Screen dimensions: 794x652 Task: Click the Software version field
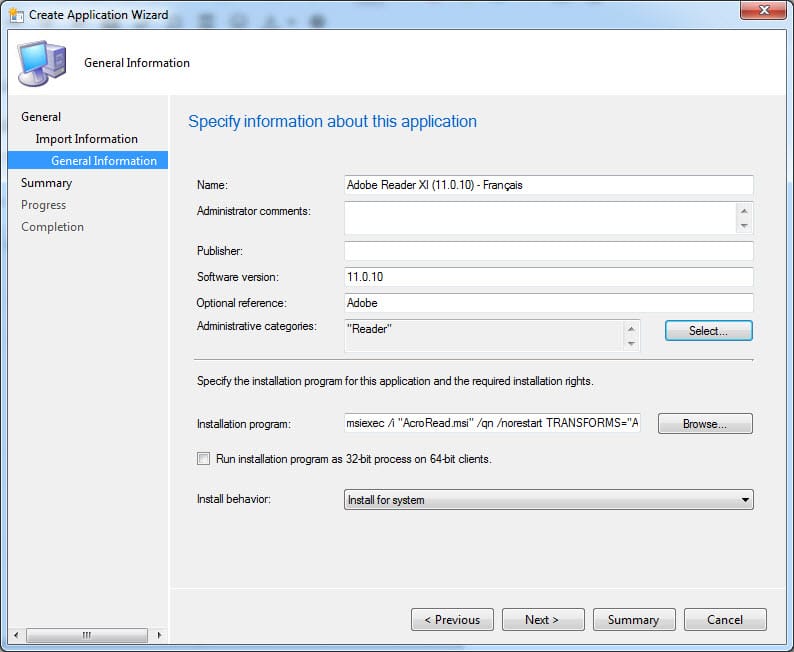pos(548,277)
